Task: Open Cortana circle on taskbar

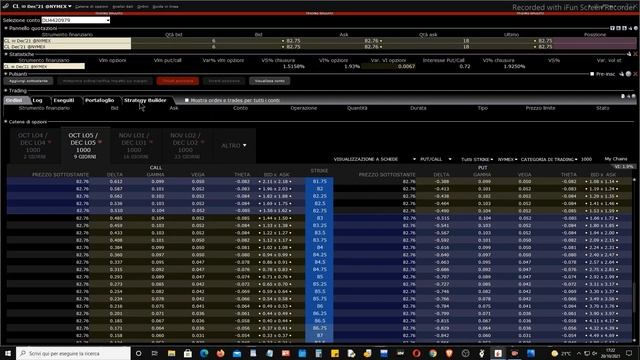Action: pos(138,353)
